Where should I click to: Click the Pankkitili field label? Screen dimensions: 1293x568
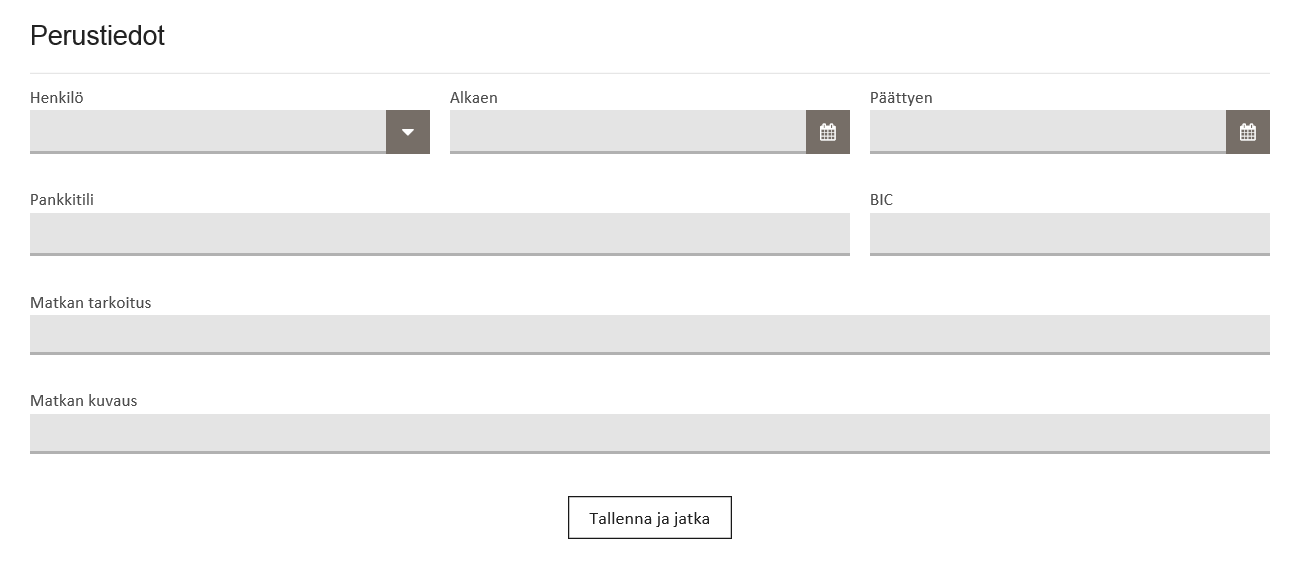[62, 200]
